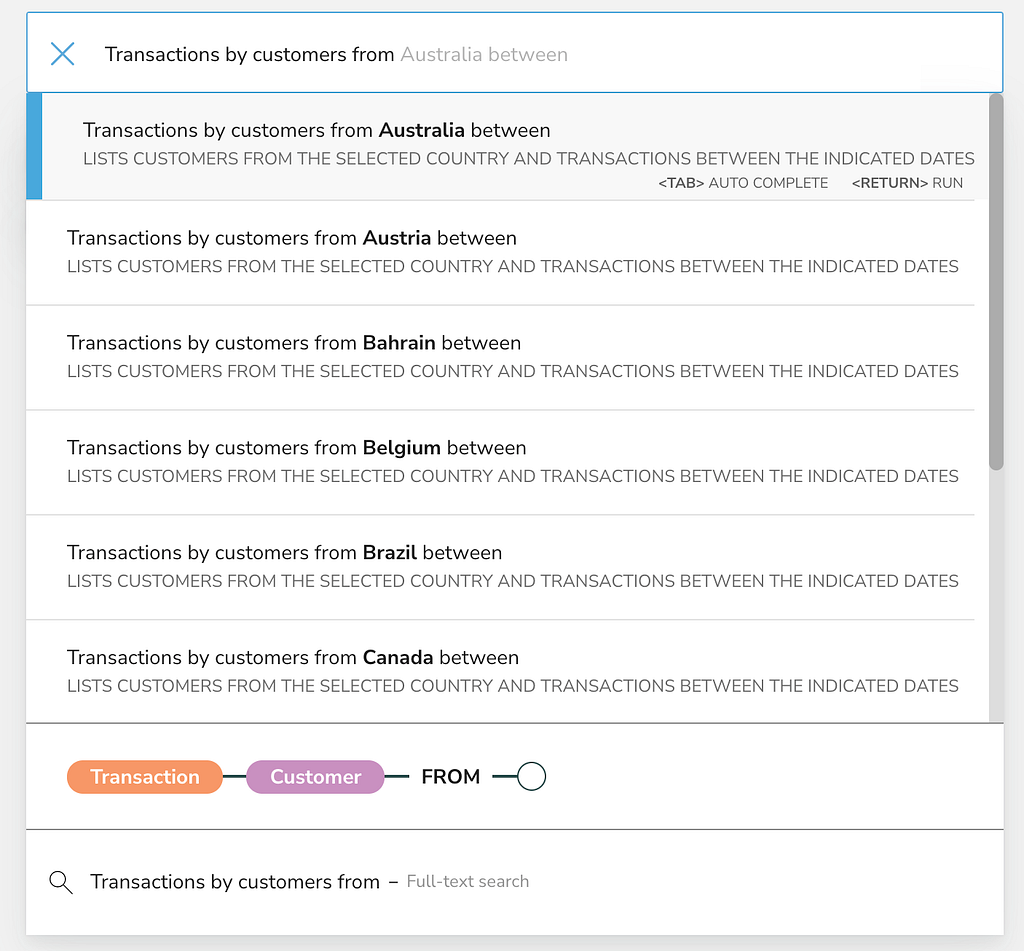
Task: Choose the Austria suggestion
Action: [292, 238]
